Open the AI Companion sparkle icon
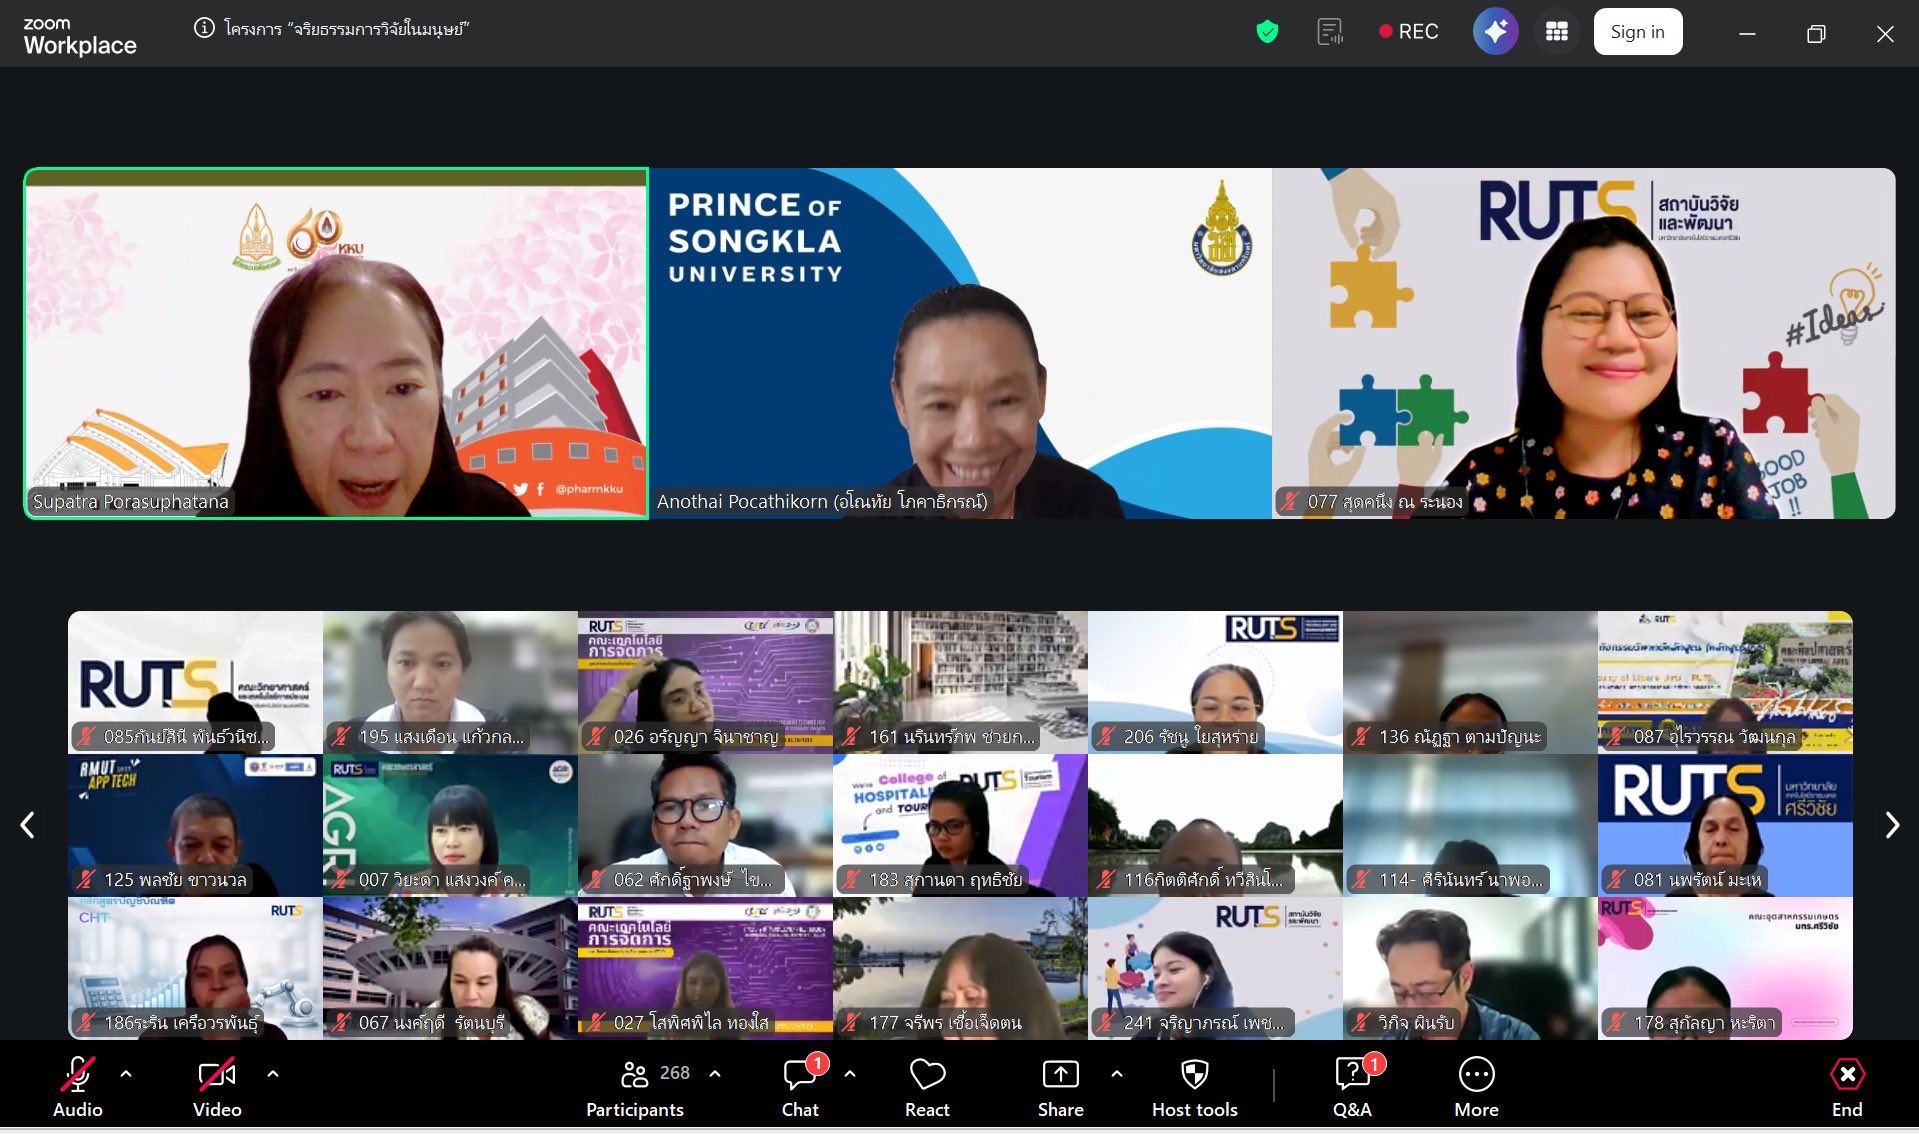 pyautogui.click(x=1495, y=32)
